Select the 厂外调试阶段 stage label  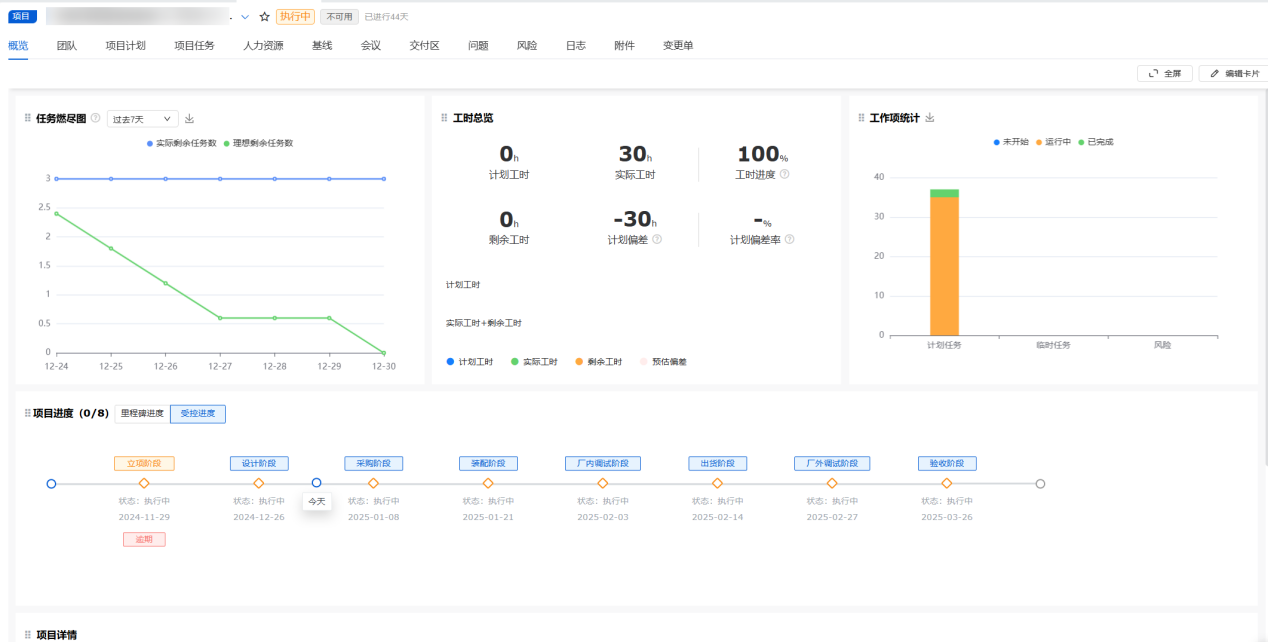(832, 464)
